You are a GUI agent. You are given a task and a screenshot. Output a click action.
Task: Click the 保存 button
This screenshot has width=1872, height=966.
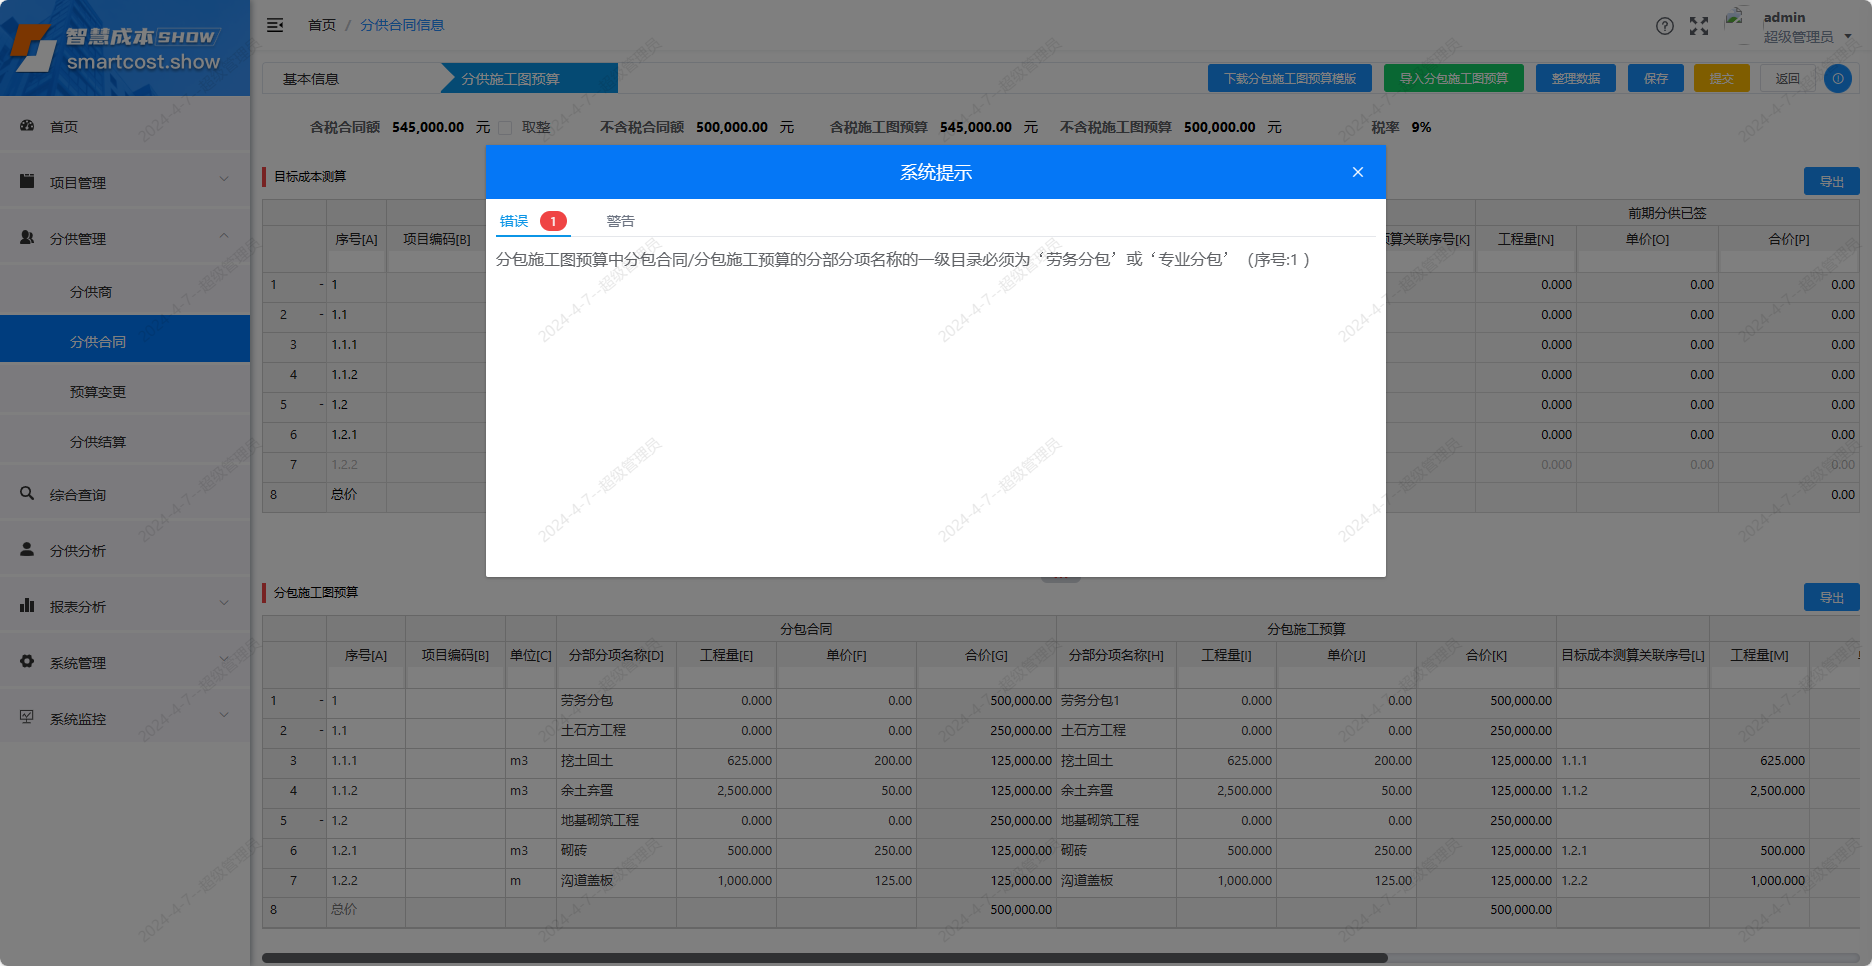(x=1655, y=79)
